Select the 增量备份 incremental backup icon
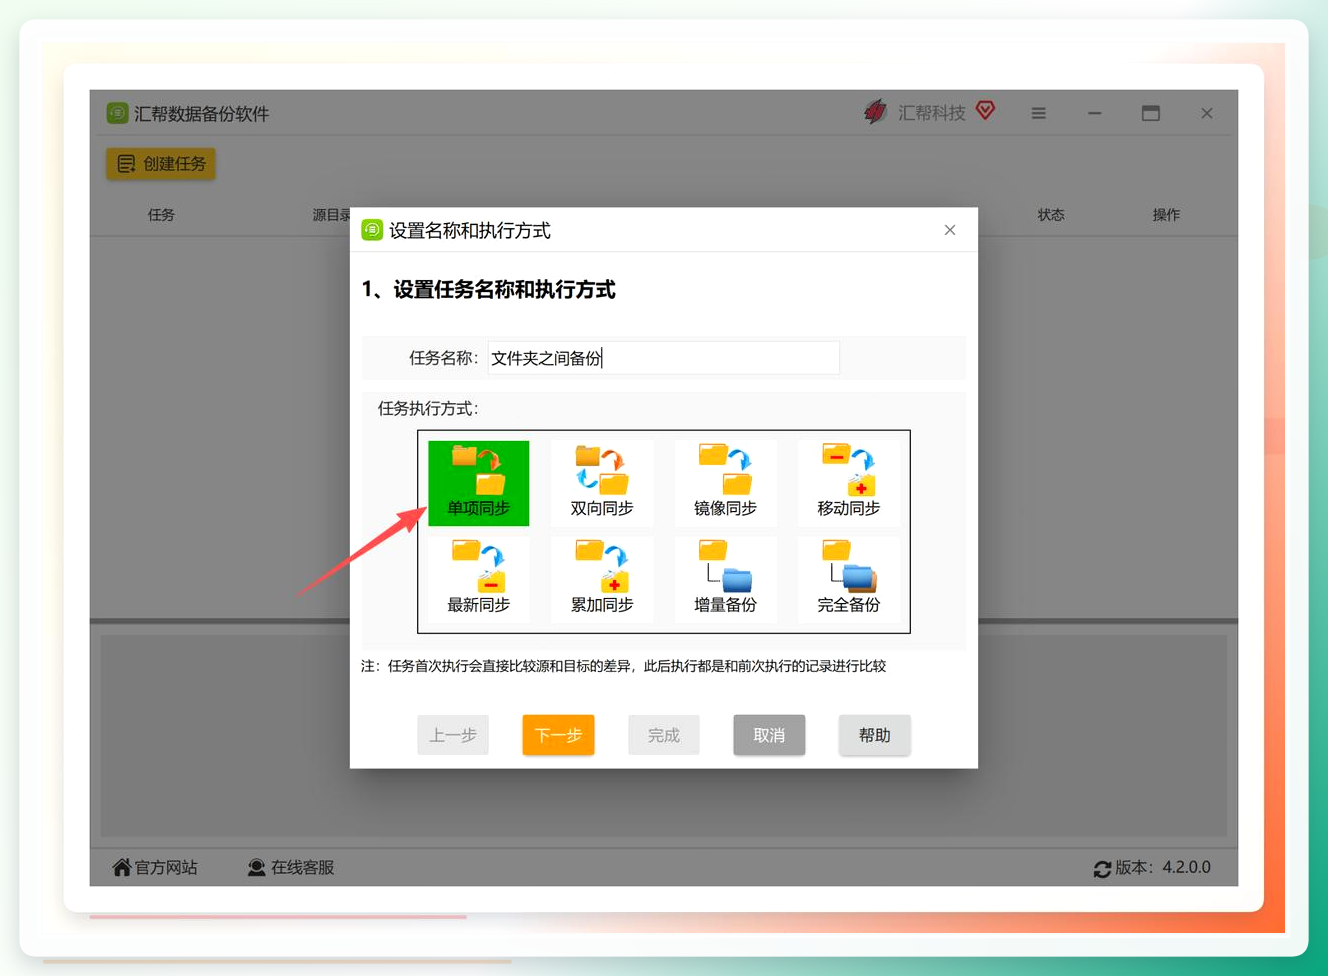The image size is (1328, 976). click(x=725, y=579)
